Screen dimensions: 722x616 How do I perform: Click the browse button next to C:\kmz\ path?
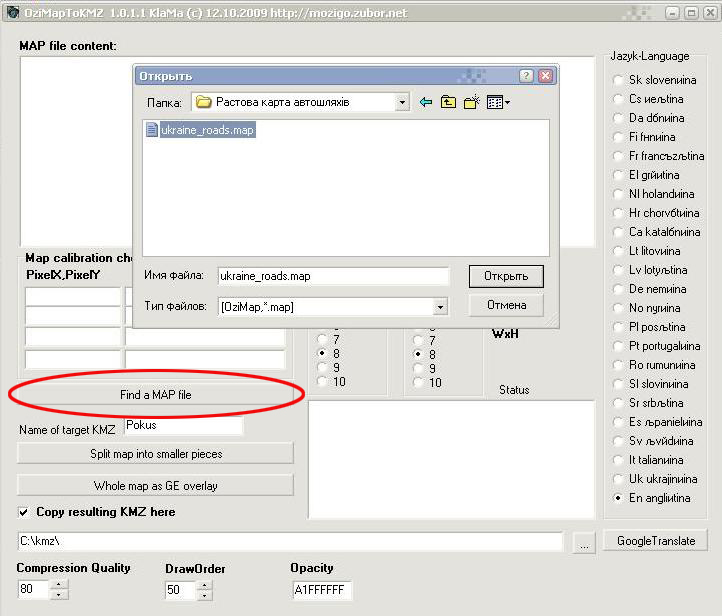click(x=585, y=542)
